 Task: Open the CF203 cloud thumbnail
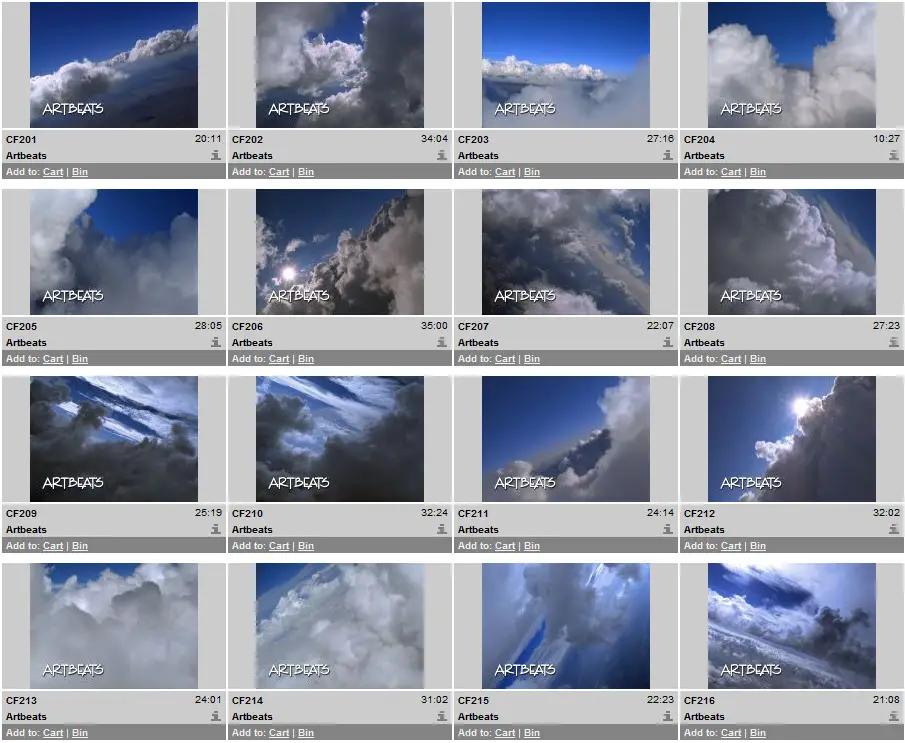click(566, 65)
